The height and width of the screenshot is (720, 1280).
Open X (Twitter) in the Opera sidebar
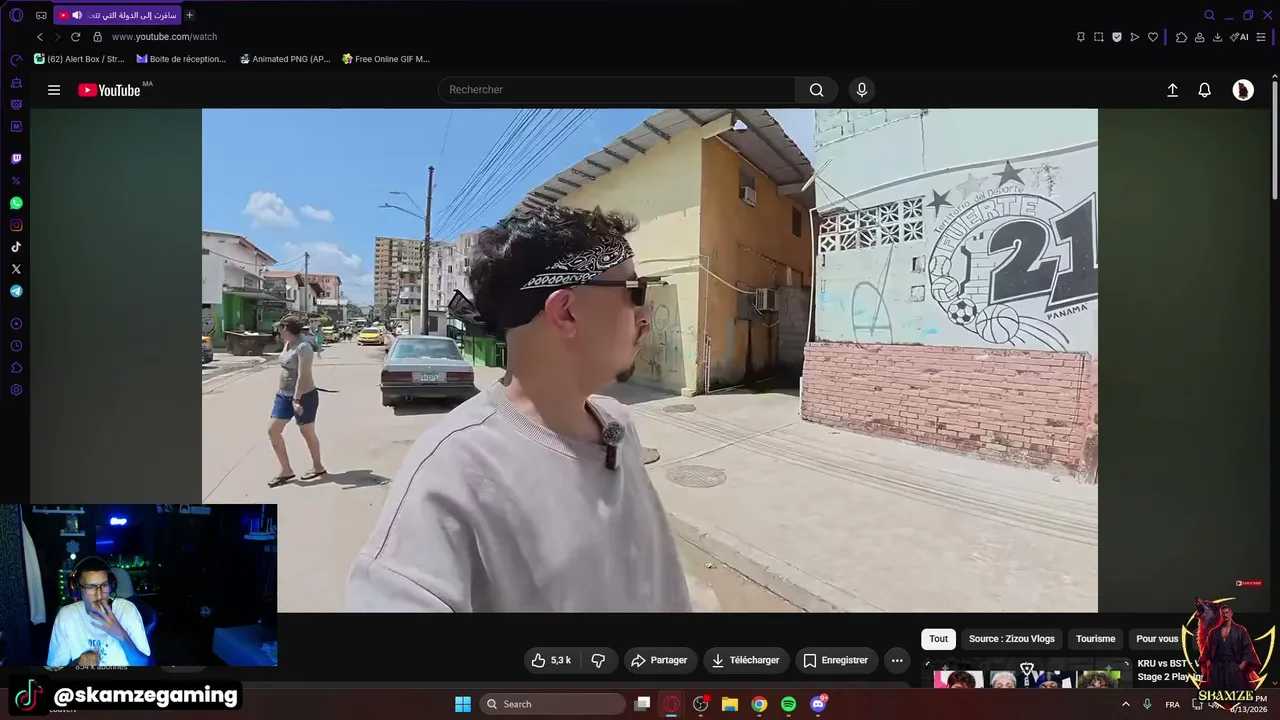coord(16,269)
